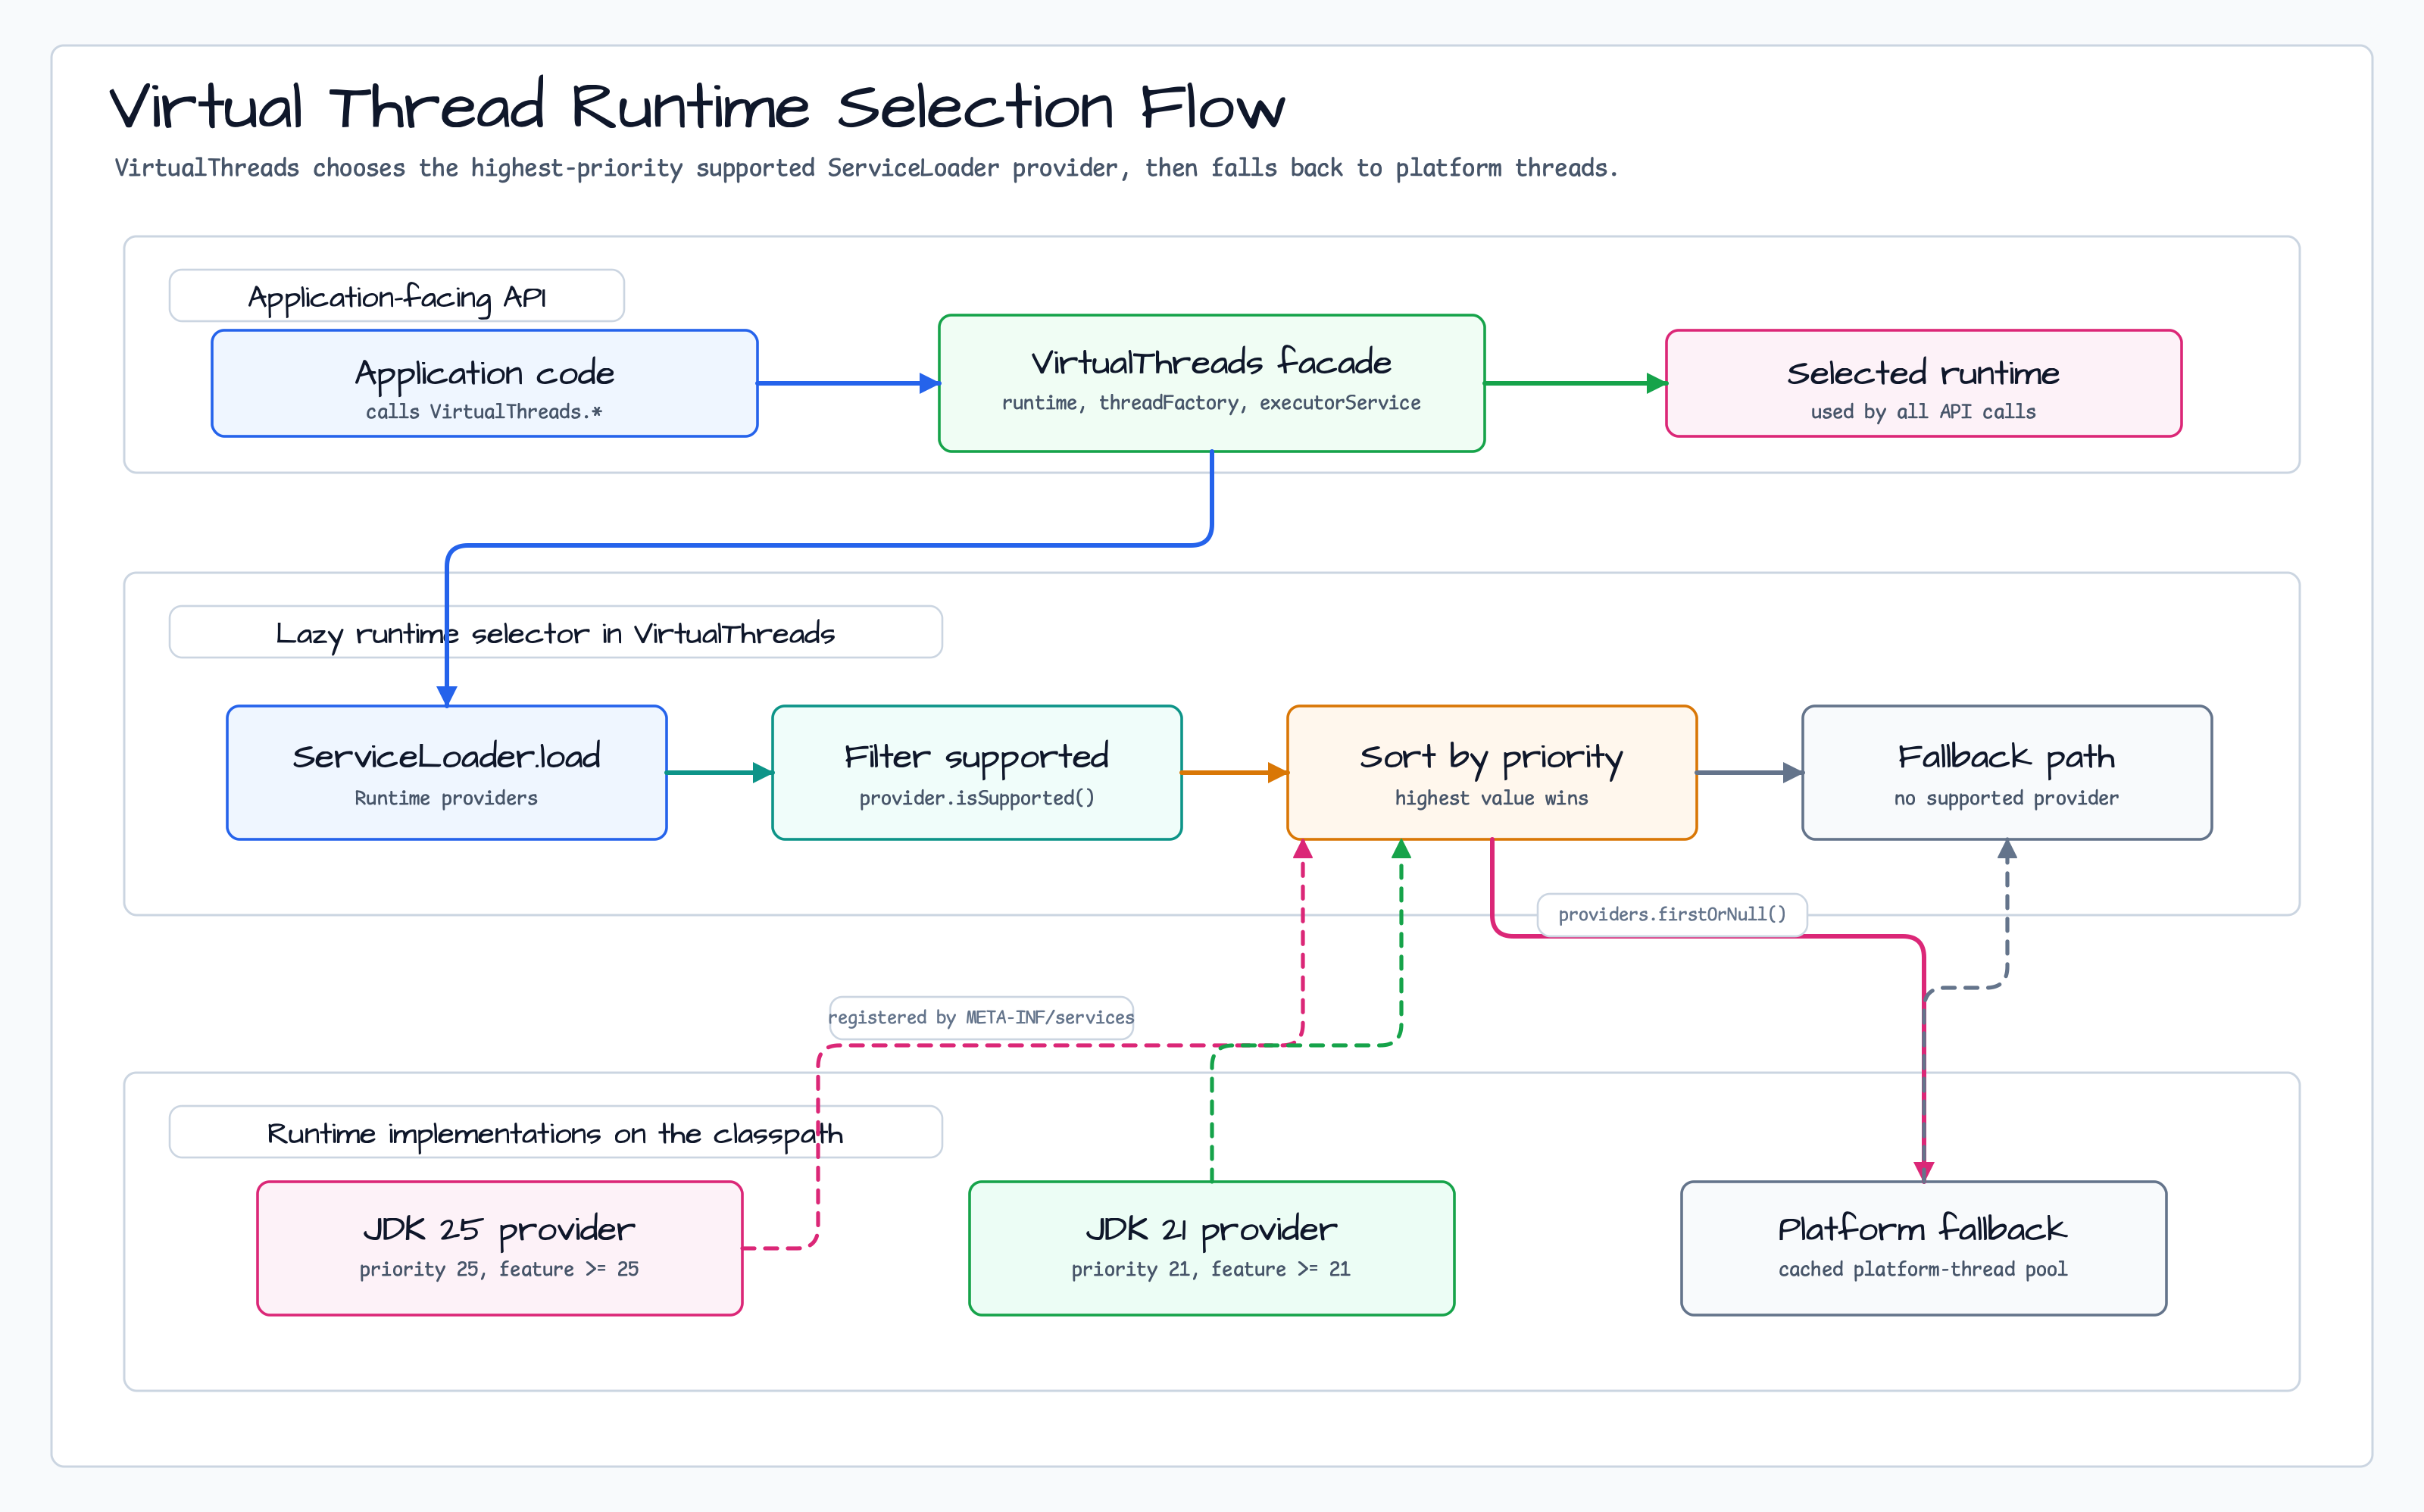Select the 'provider.isSupported()' text
The height and width of the screenshot is (1512, 2424).
(977, 798)
